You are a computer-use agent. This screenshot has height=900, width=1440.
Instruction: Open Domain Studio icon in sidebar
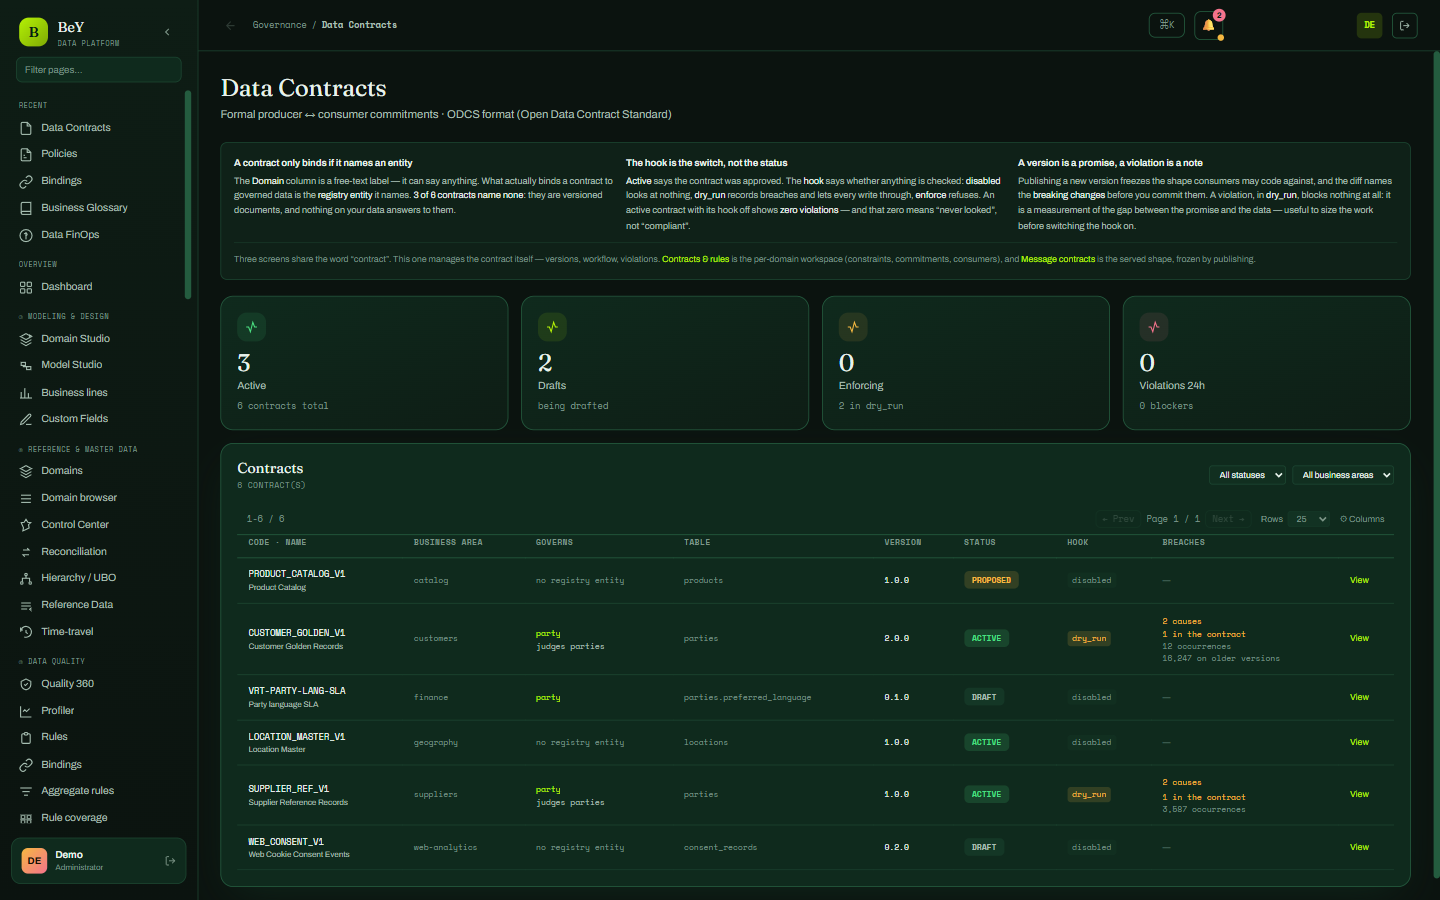[26, 339]
